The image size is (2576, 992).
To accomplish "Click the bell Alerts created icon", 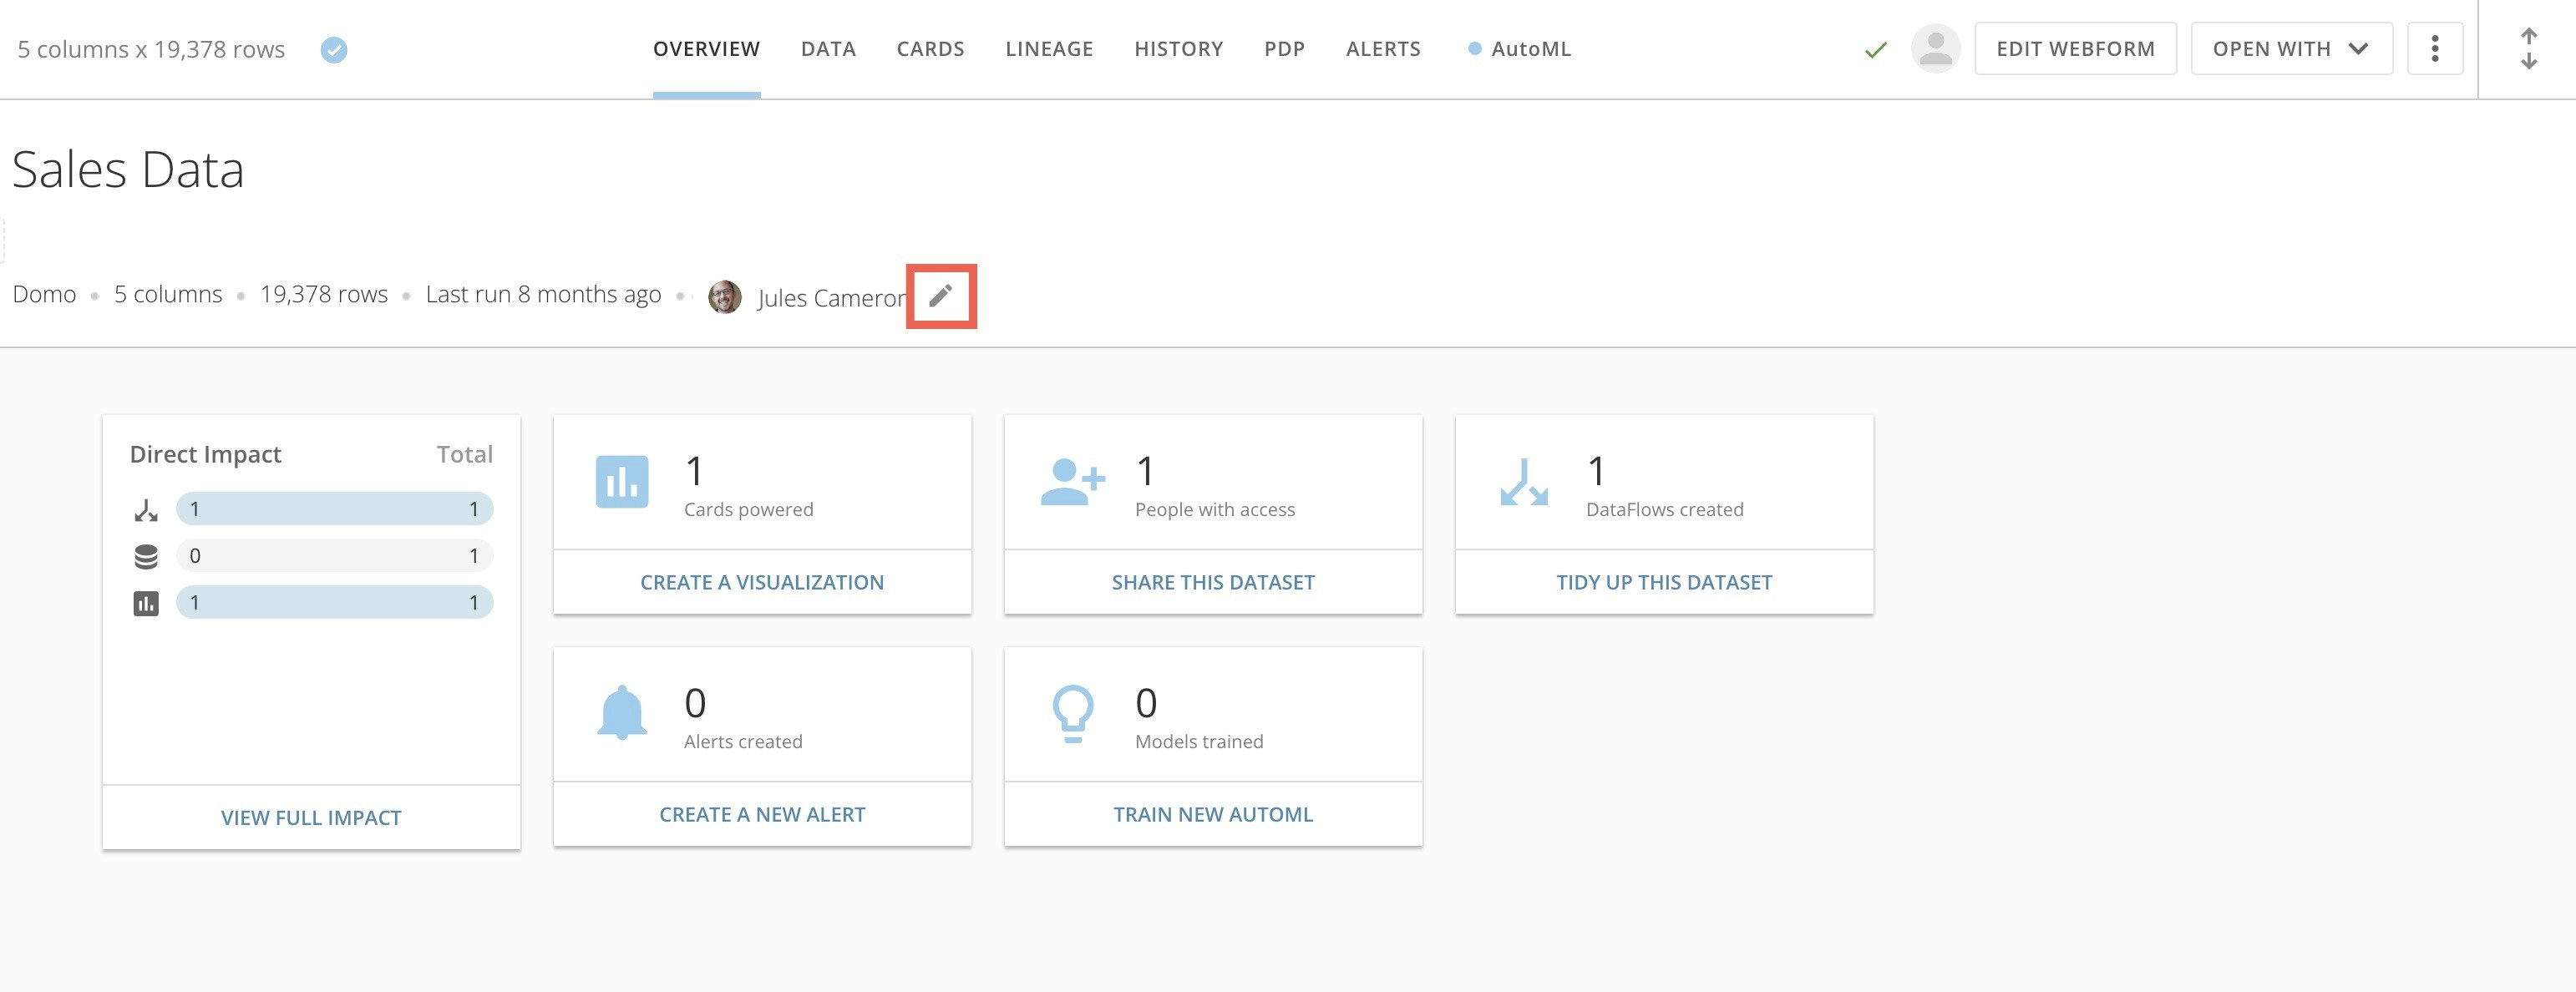I will tap(621, 713).
